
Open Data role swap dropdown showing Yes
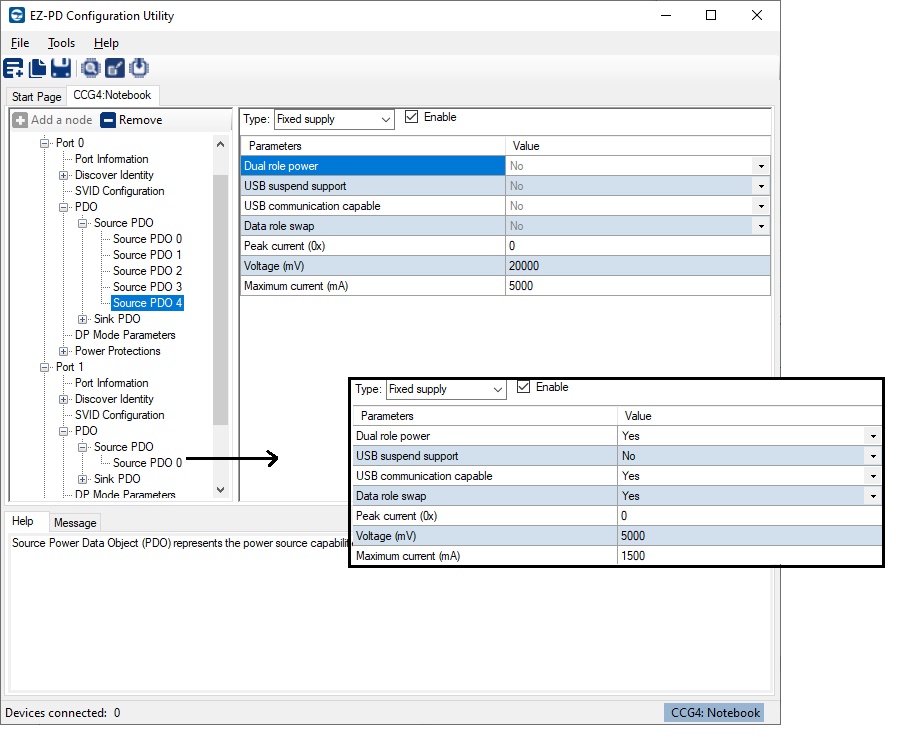[872, 496]
